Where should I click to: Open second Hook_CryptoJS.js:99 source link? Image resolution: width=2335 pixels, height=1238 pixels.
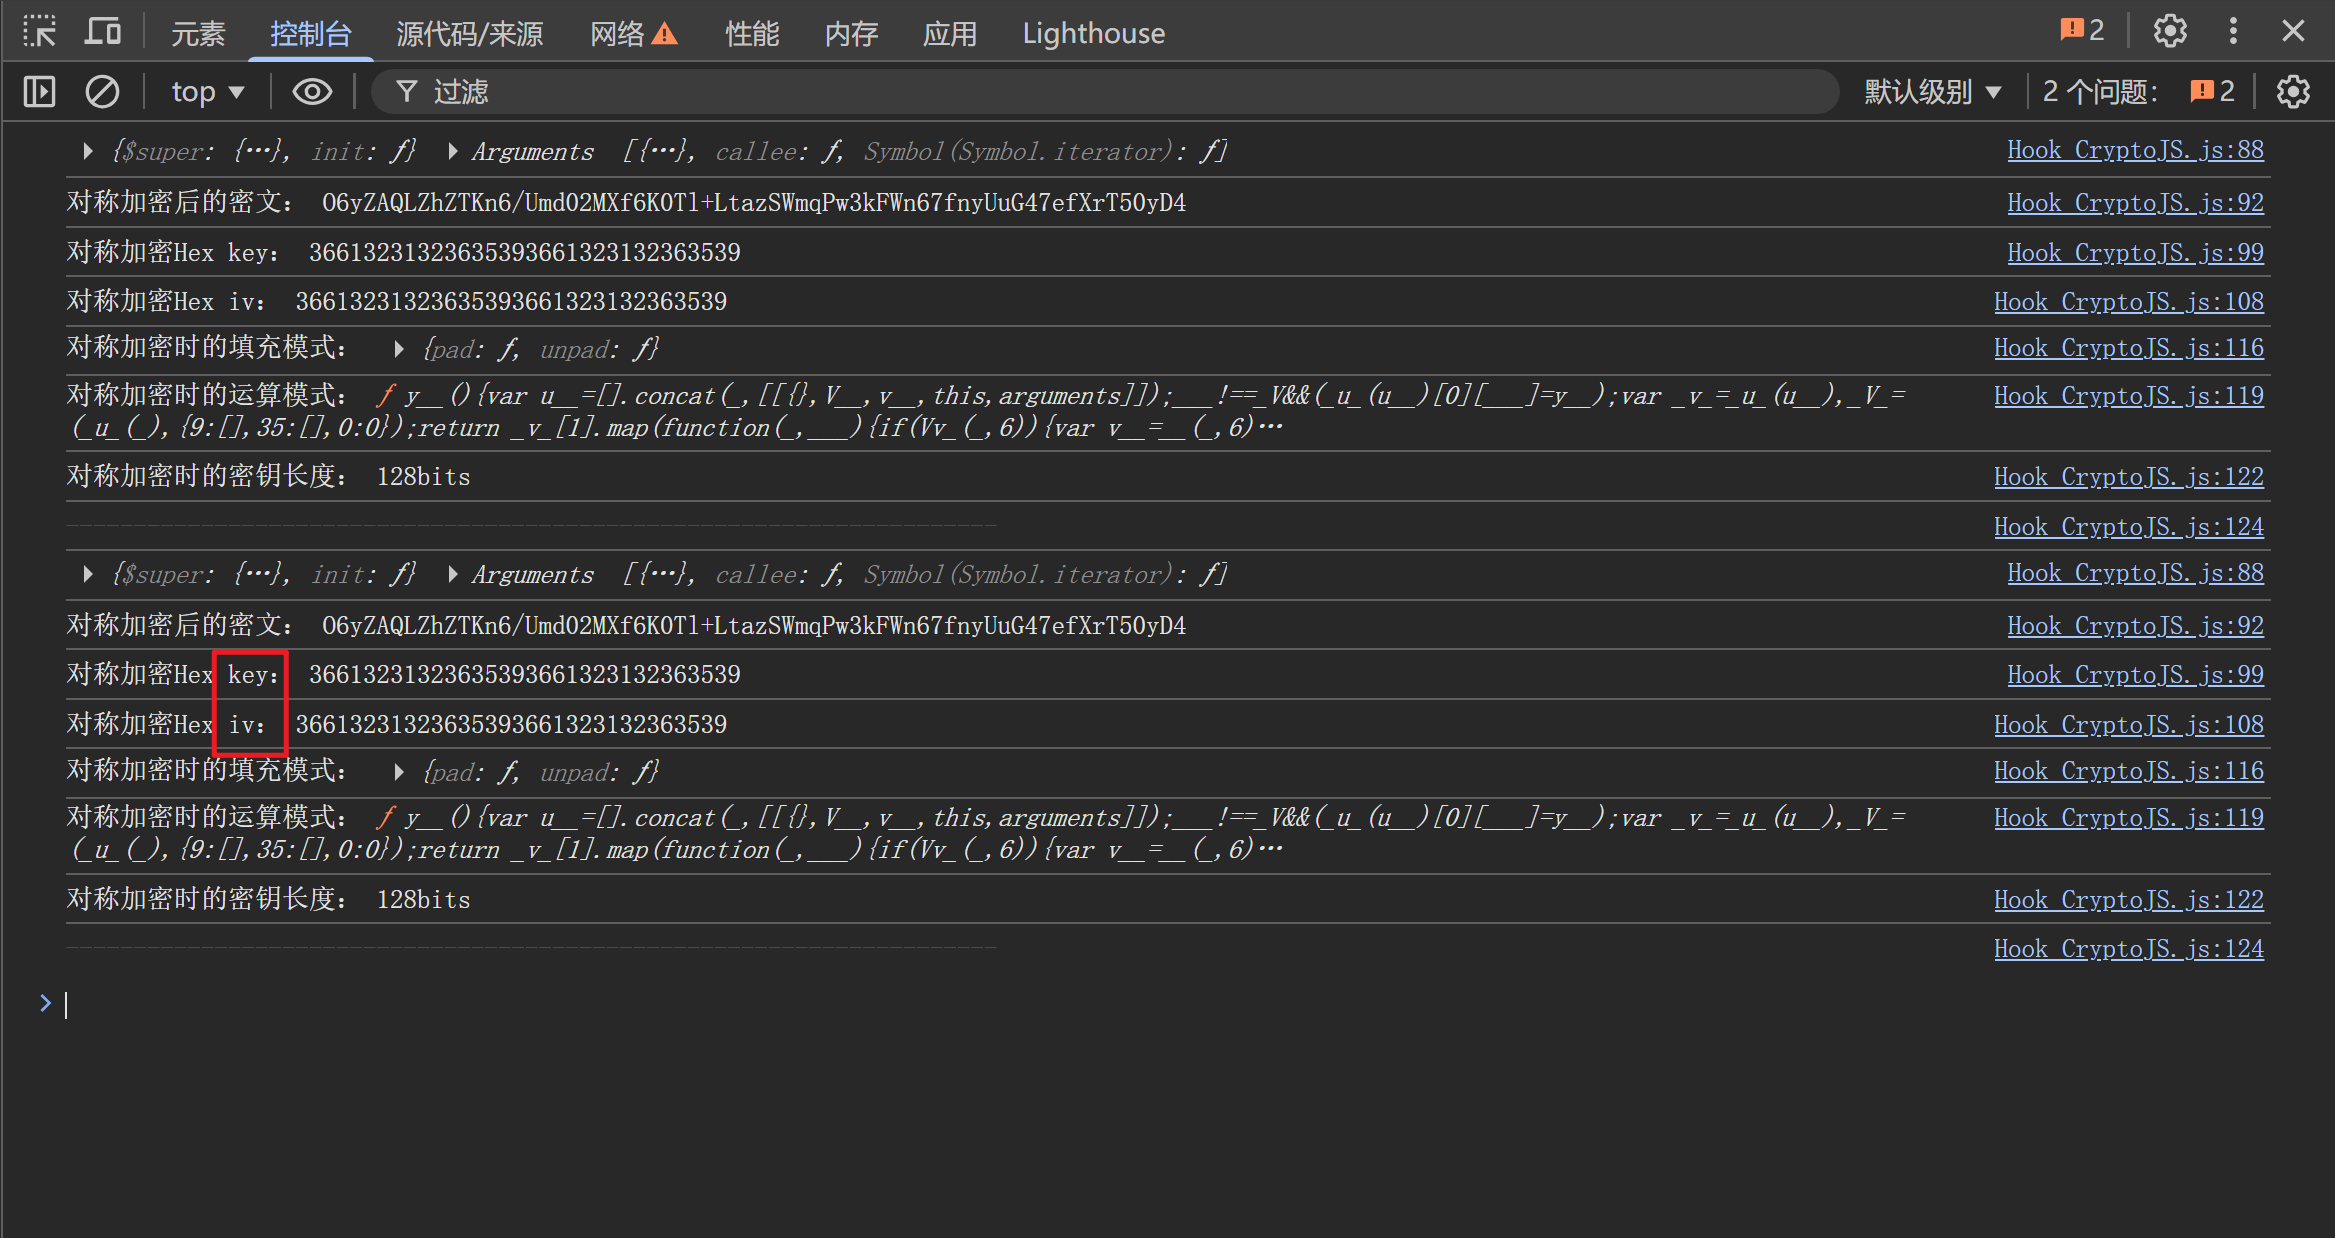(x=2135, y=675)
